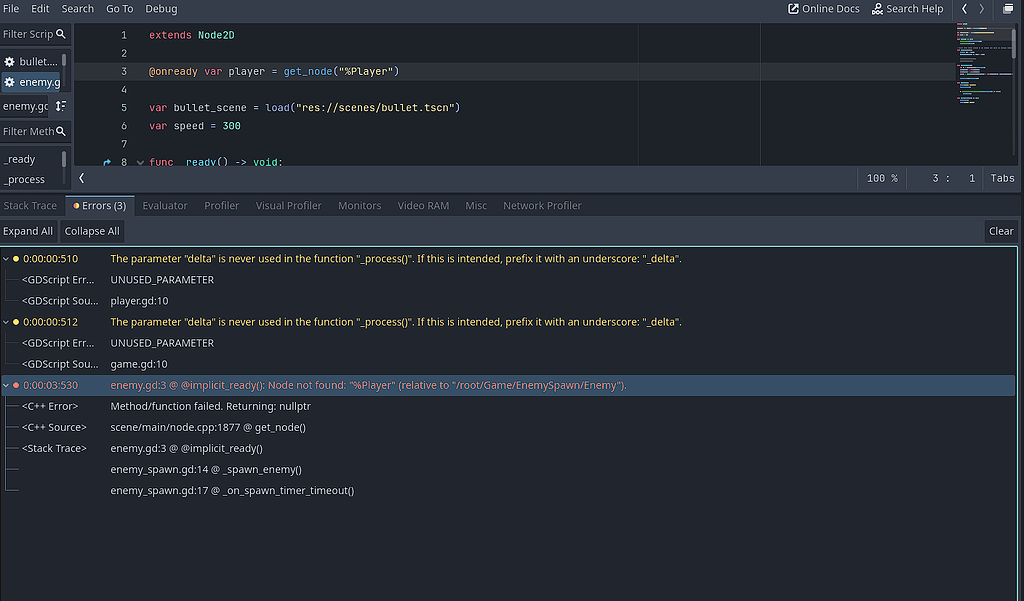Click the Filter Methods search icon
The image size is (1024, 601).
[60, 131]
